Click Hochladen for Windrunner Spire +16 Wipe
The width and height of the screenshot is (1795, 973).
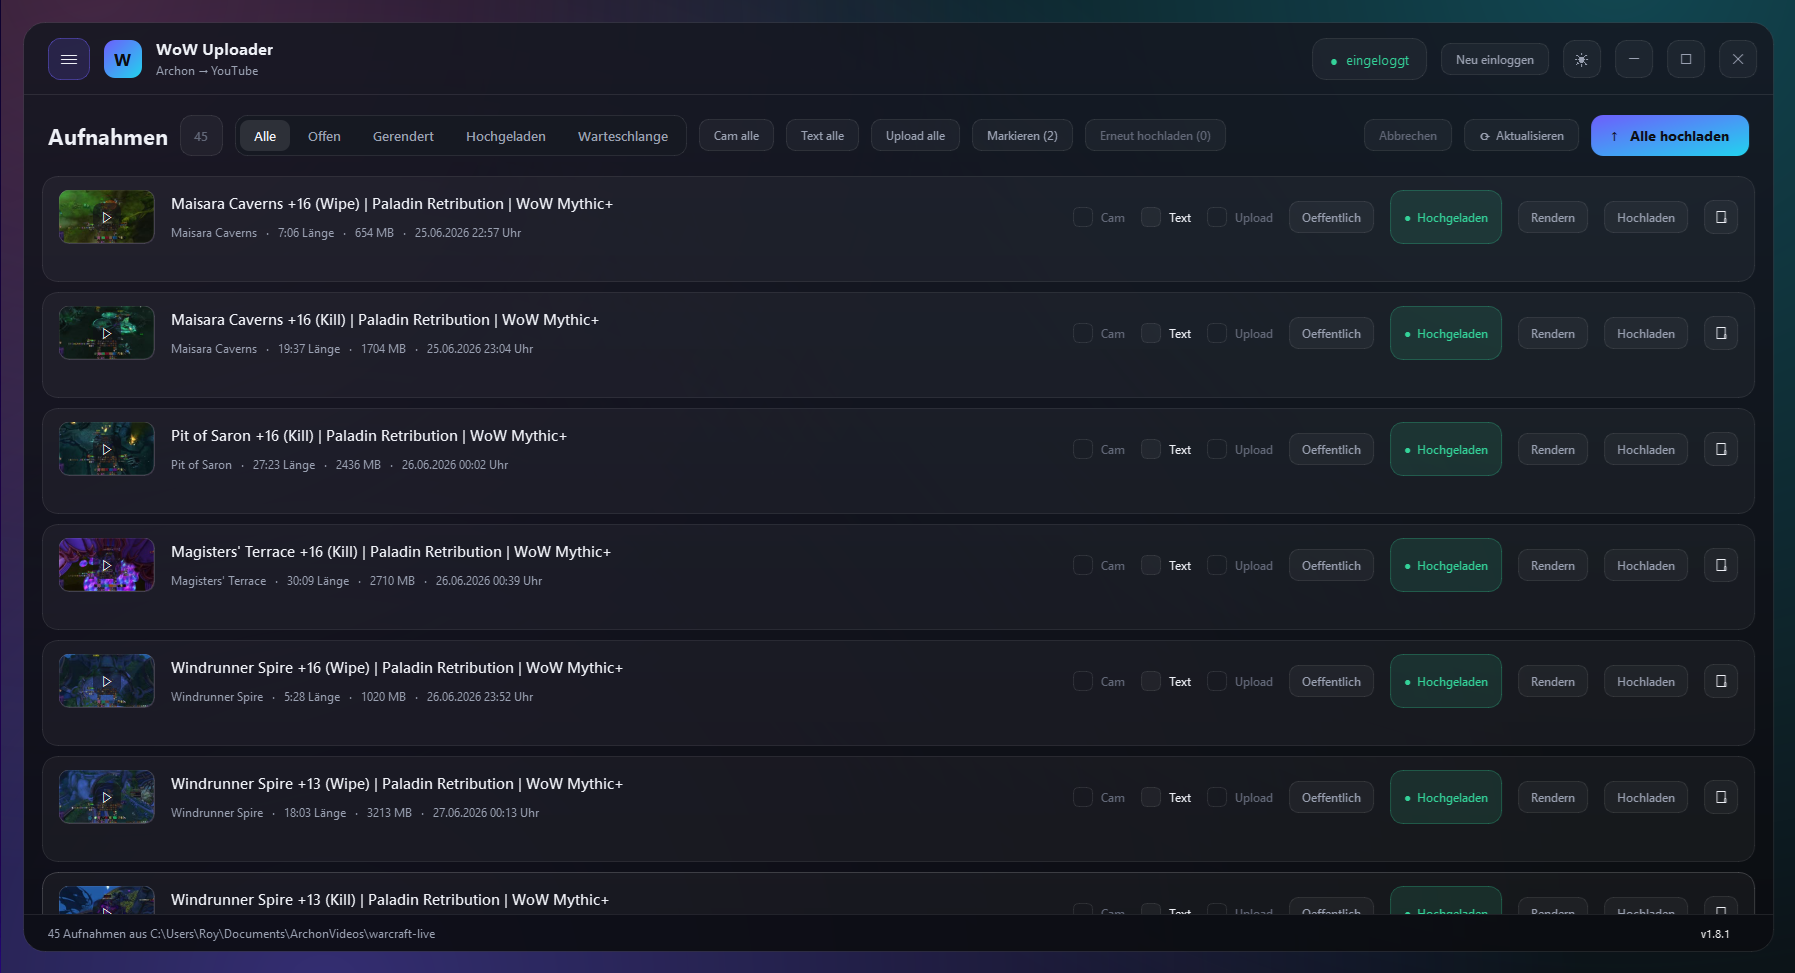click(1646, 682)
